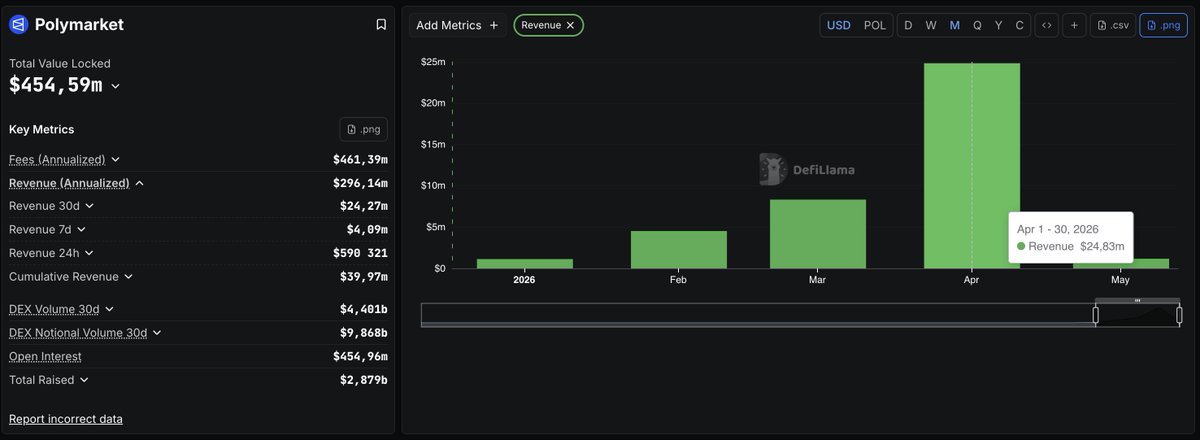The width and height of the screenshot is (1200, 440).
Task: Click the January 2026 revenue bar
Action: coord(525,264)
